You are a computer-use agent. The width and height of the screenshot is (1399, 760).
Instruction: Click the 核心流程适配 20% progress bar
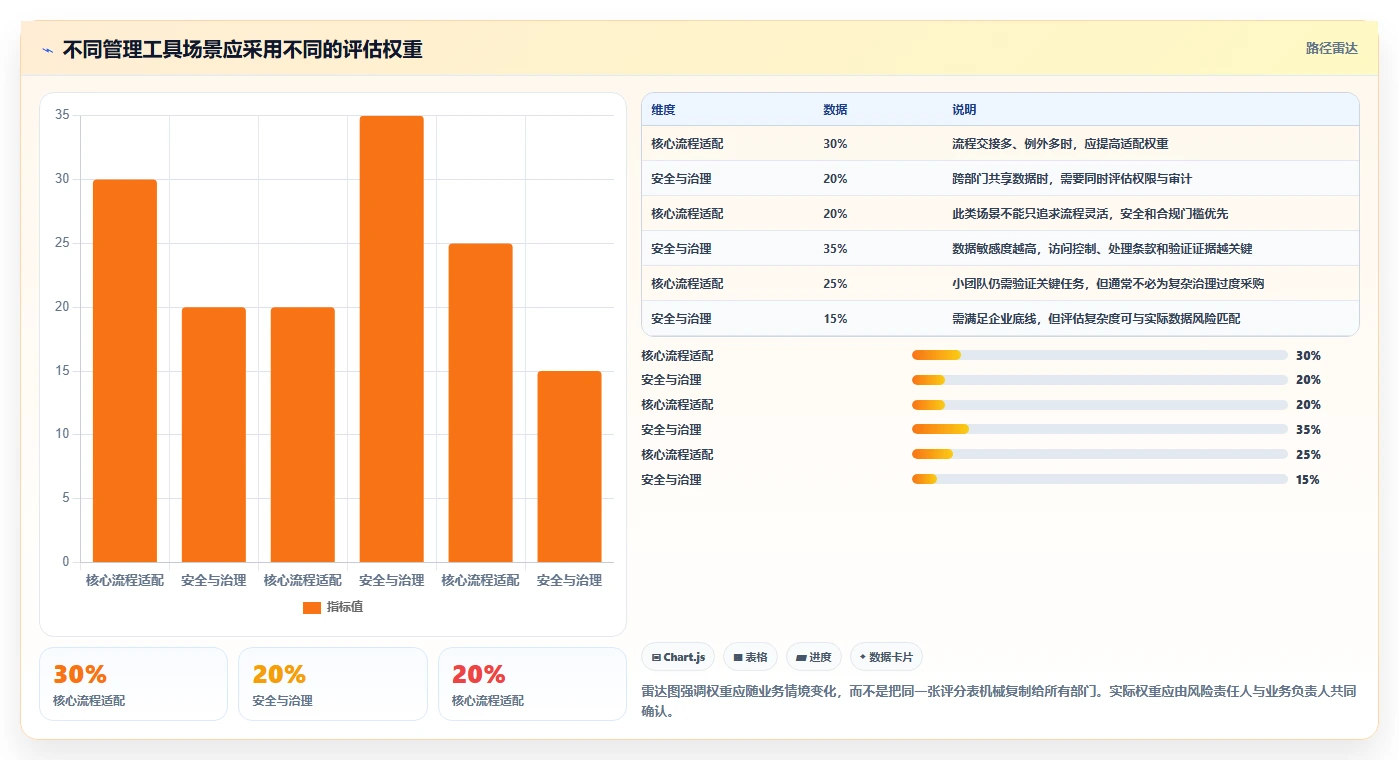tap(1100, 405)
